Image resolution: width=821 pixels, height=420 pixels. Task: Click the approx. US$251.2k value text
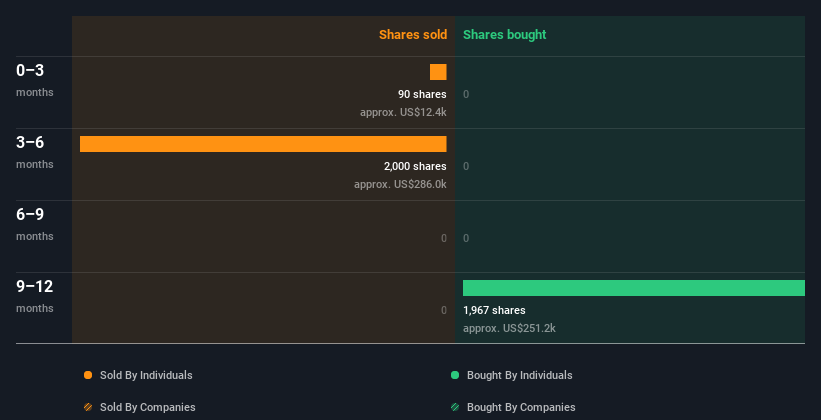coord(509,328)
